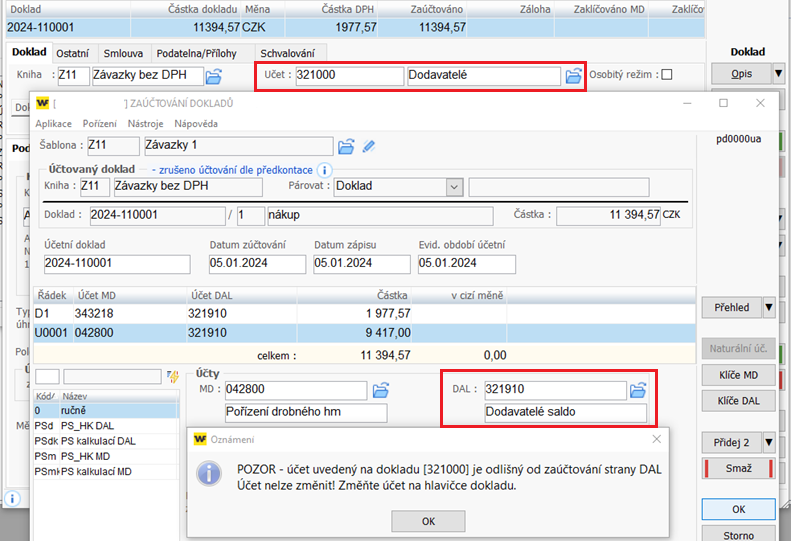Image resolution: width=791 pixels, height=541 pixels.
Task: Click the Datum zúčtování date field
Action: pyautogui.click(x=258, y=264)
